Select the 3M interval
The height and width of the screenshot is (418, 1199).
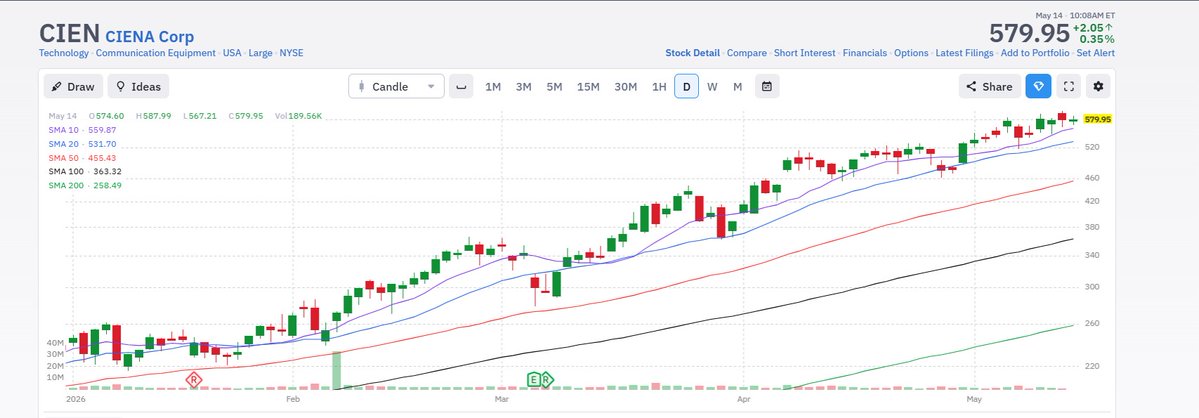524,86
